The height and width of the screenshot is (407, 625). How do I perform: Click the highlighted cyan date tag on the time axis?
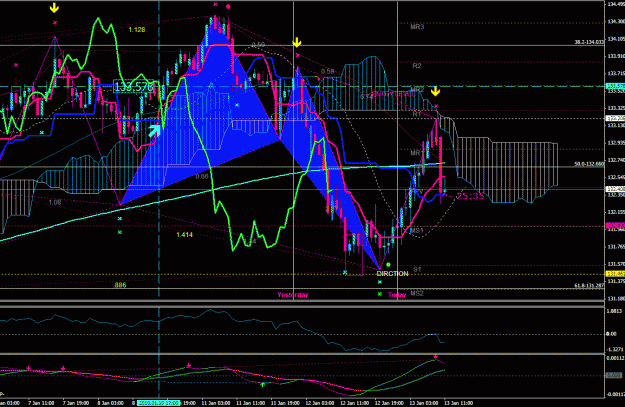pos(159,403)
